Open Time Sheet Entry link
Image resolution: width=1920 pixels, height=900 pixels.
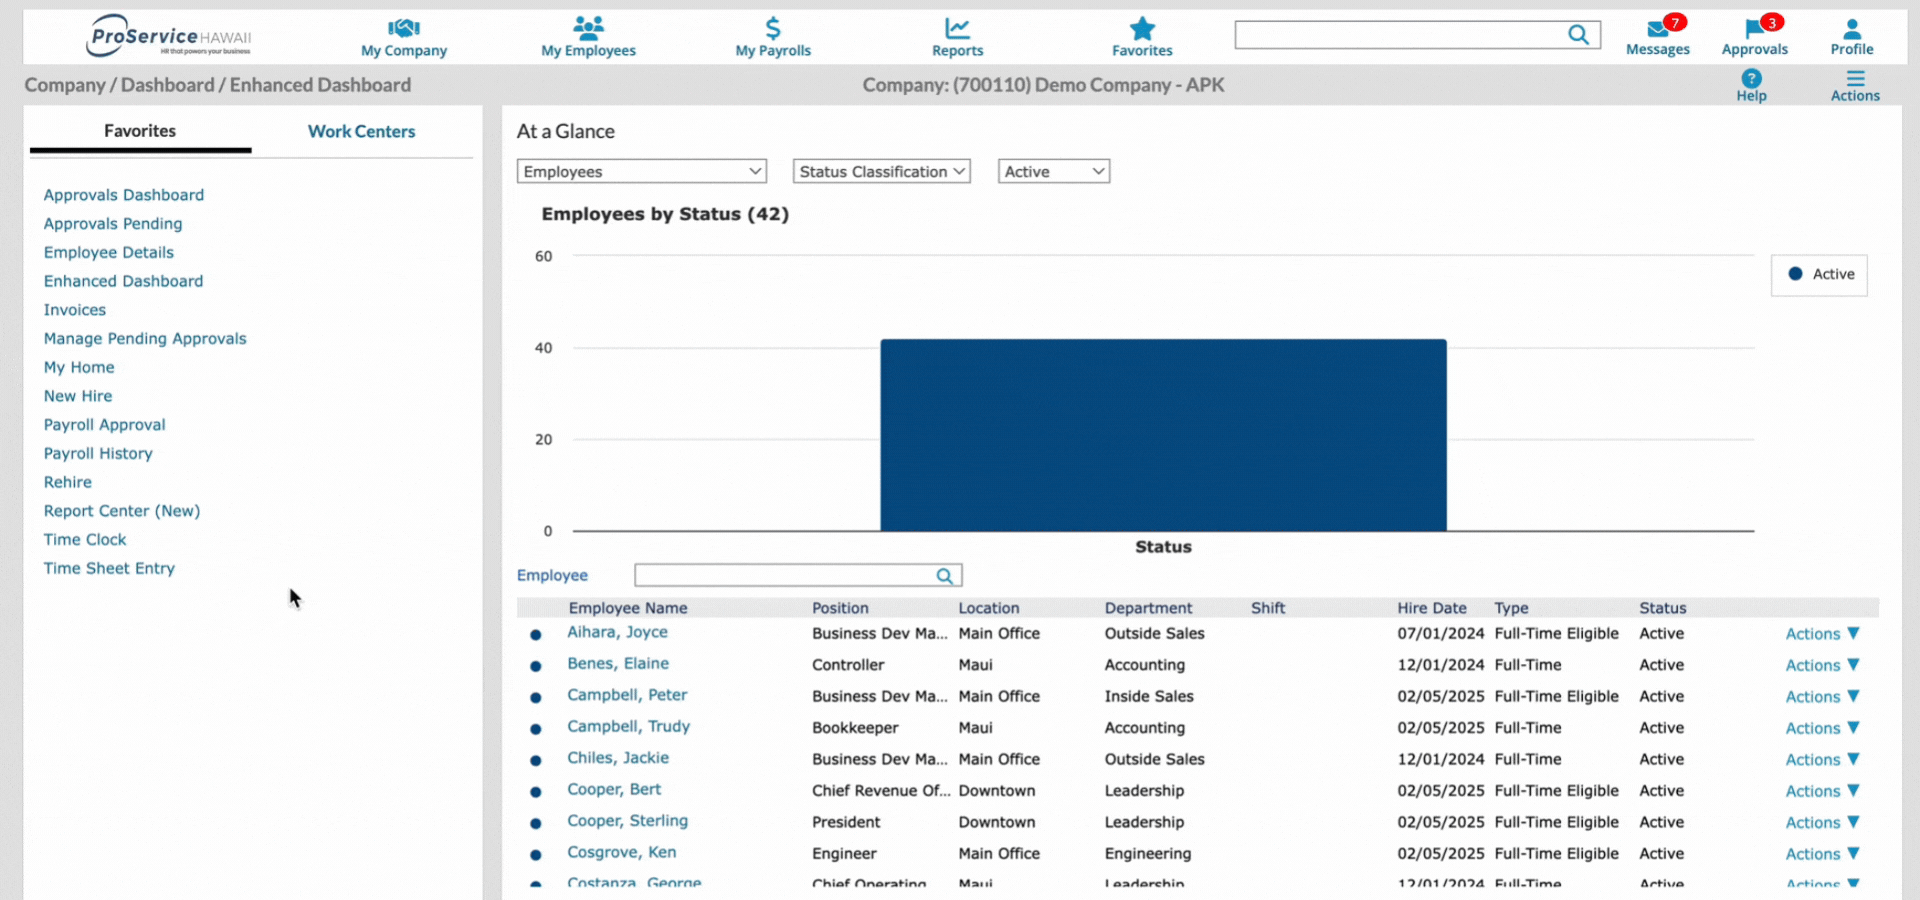[109, 568]
